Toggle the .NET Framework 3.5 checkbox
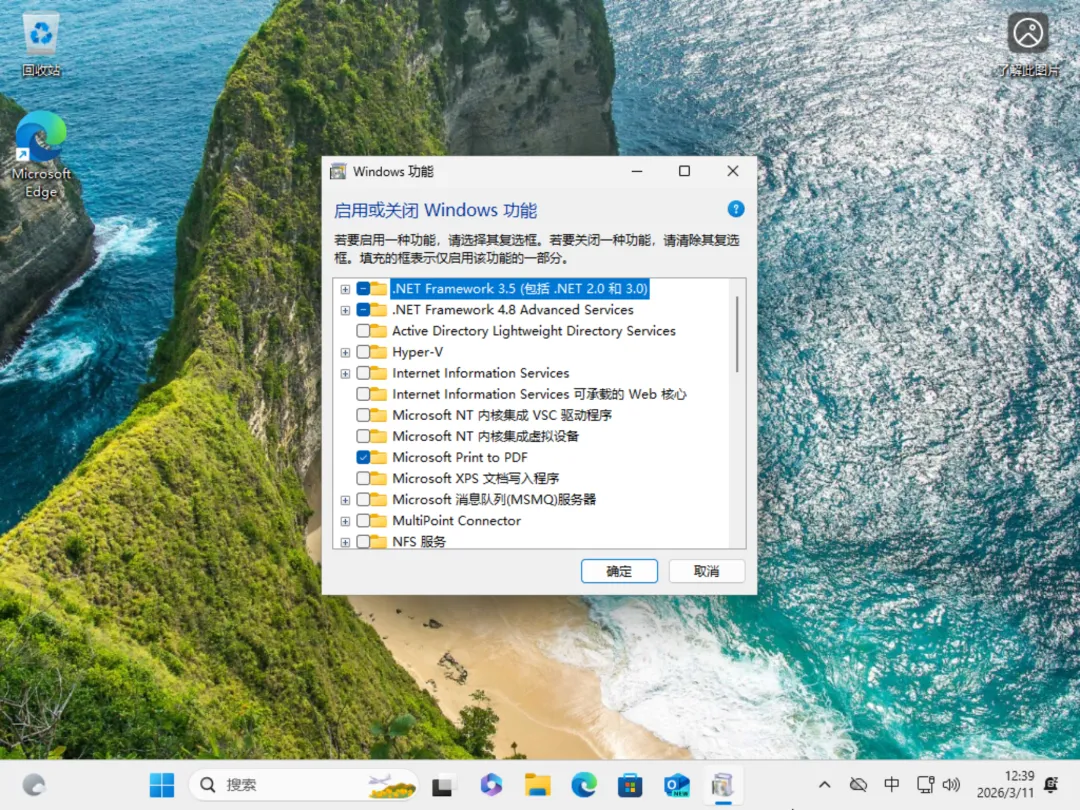 click(363, 289)
